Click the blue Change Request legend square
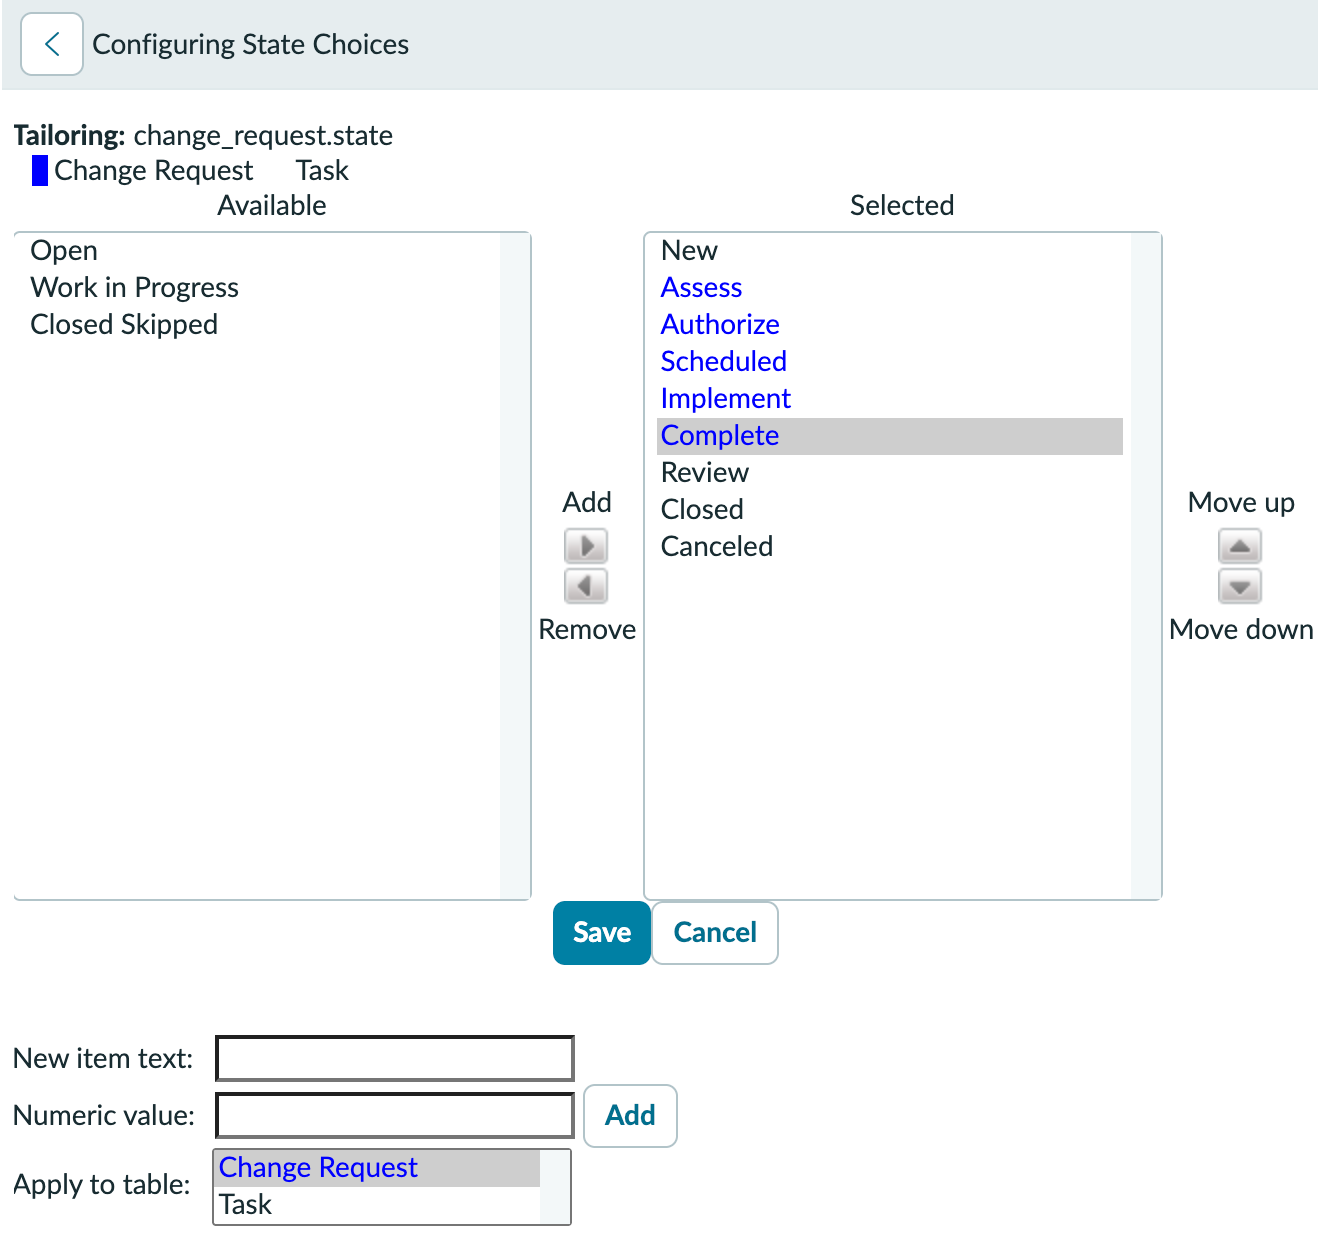 [x=40, y=170]
